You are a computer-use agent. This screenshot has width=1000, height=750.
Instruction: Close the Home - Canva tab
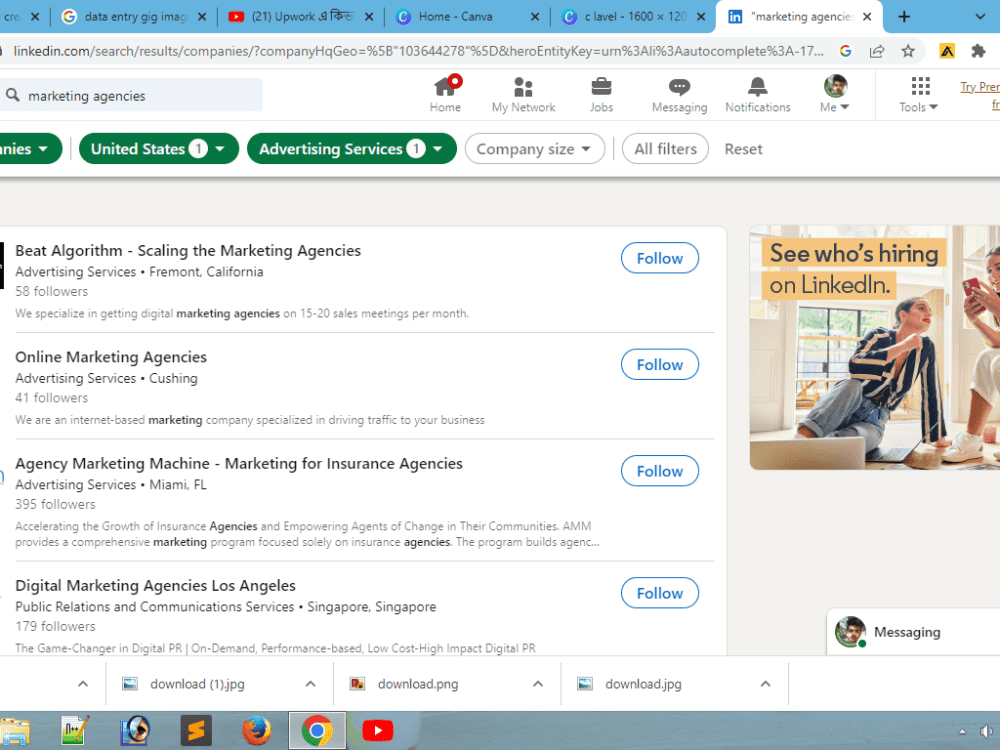click(x=534, y=17)
